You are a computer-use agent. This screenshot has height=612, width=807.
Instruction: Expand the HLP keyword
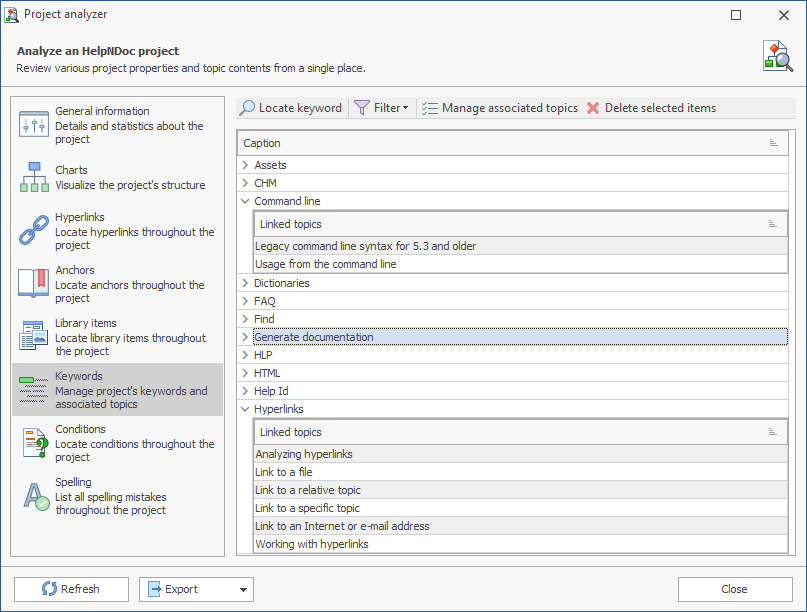pos(245,355)
